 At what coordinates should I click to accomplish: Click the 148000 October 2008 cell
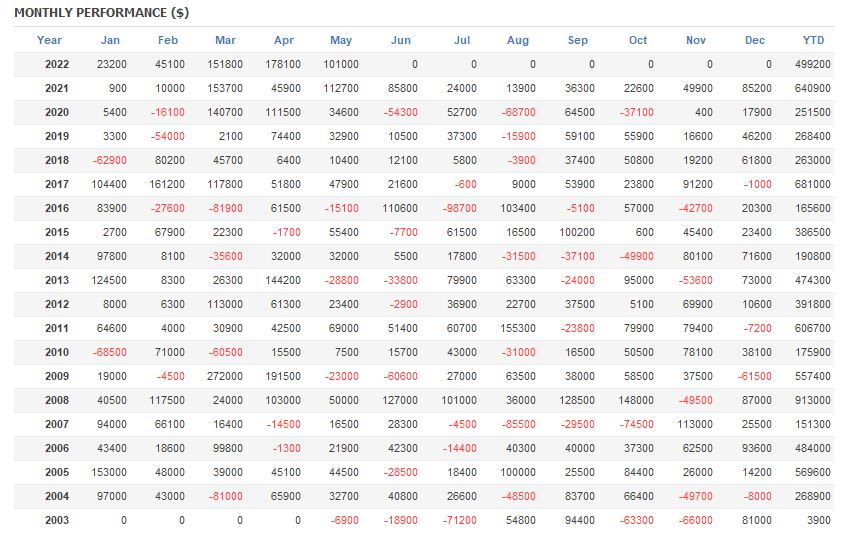point(636,400)
